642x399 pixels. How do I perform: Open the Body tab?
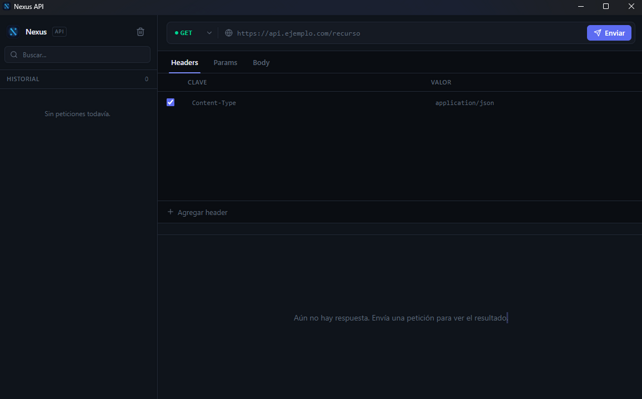[x=261, y=63]
